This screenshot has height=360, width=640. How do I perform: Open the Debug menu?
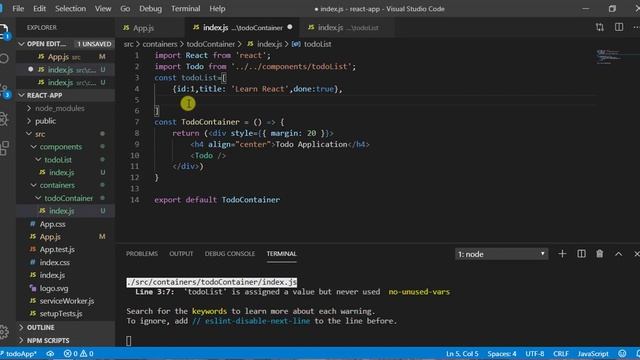coord(150,9)
